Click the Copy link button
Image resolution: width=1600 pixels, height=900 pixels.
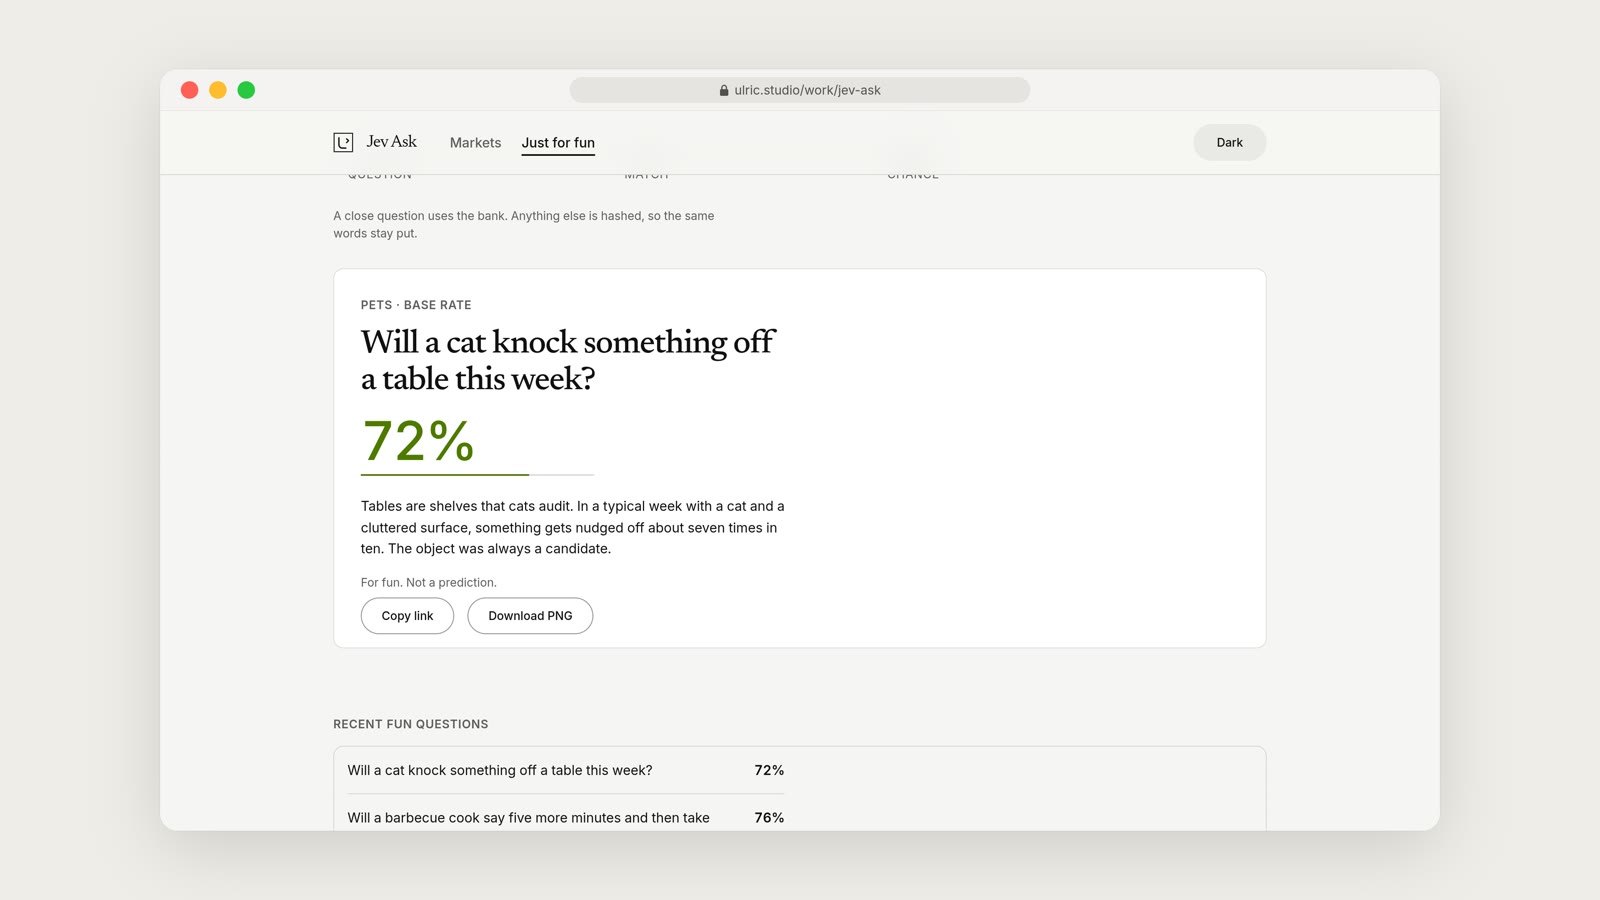[x=407, y=616]
